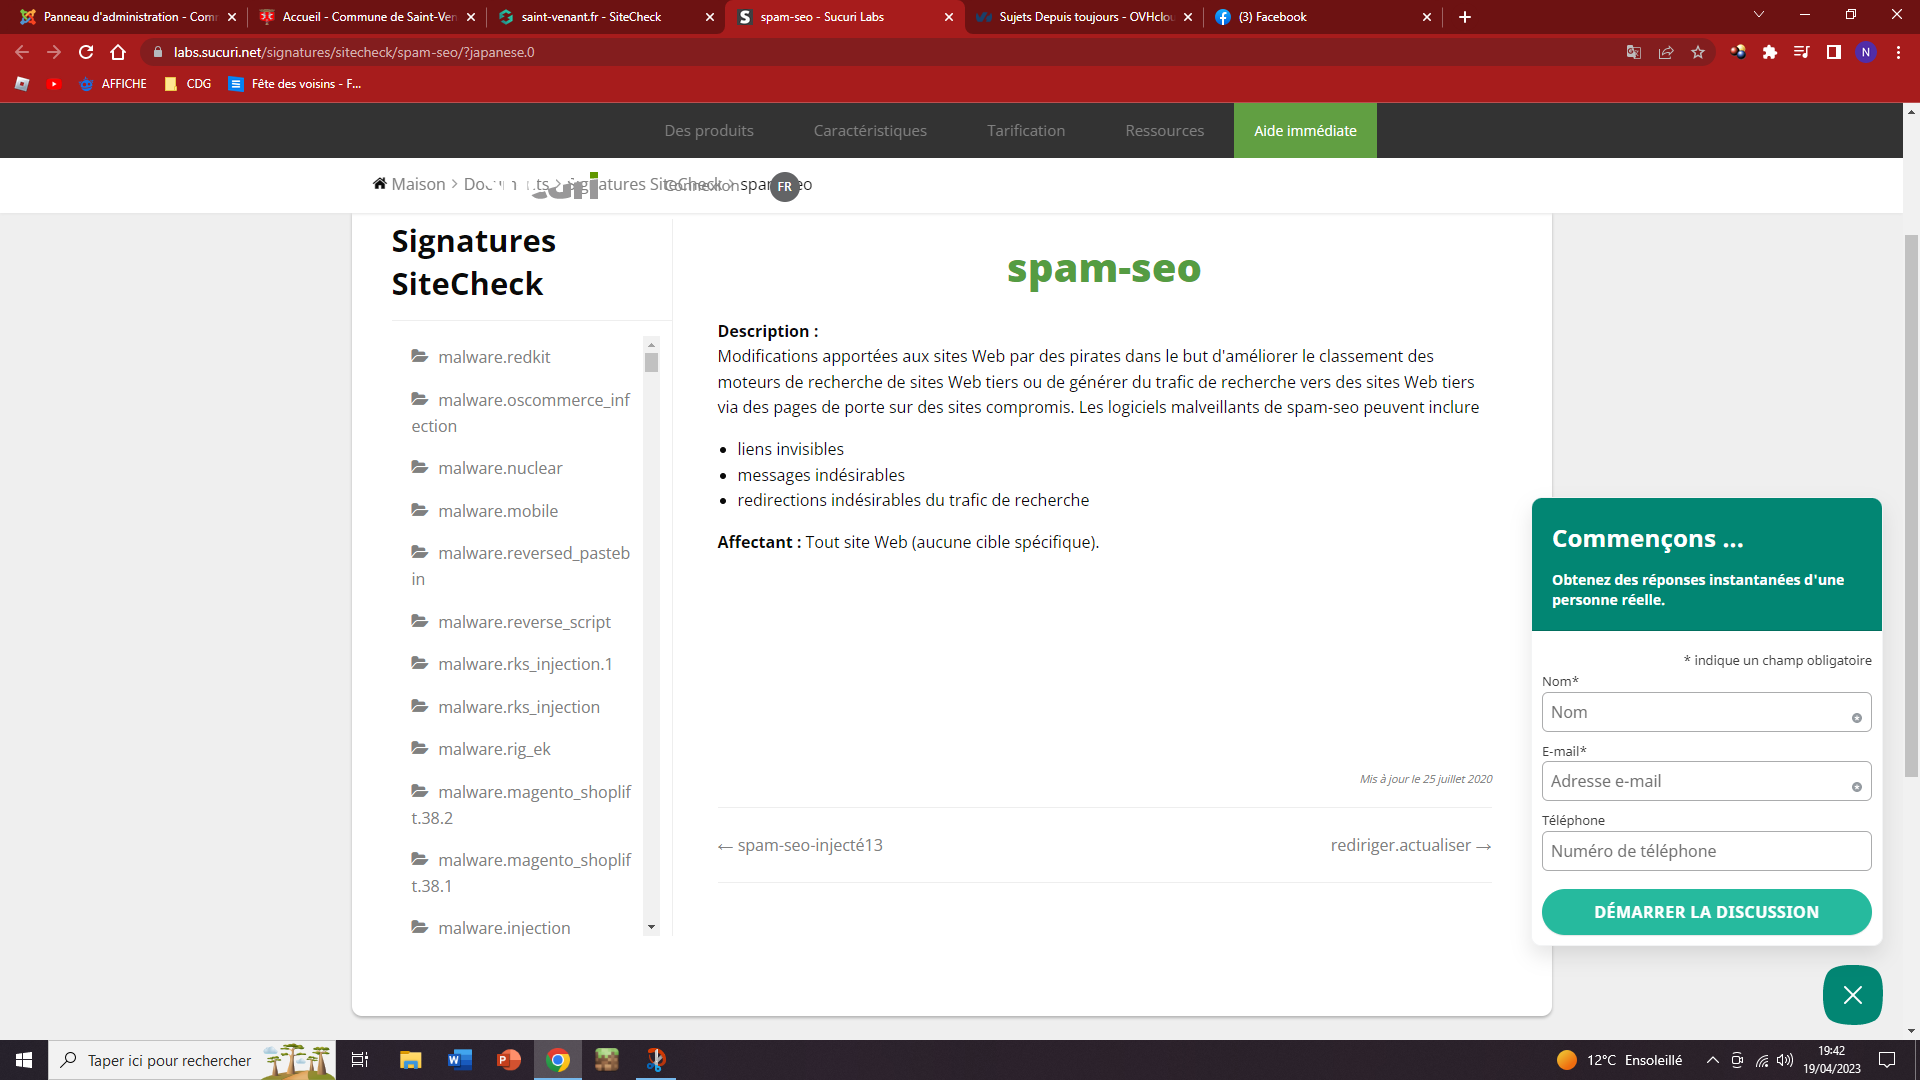
Task: Bookmark this page with the star icon
Action: [1698, 52]
